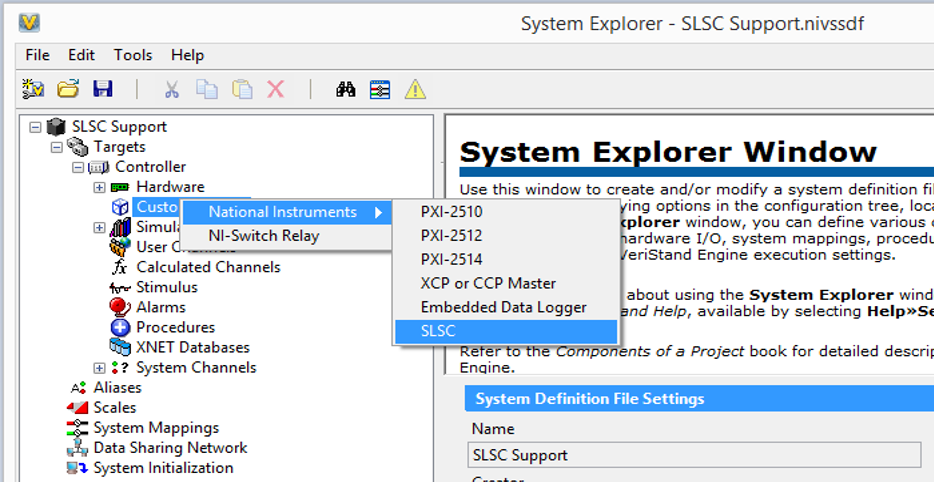This screenshot has height=482, width=934.
Task: Click the binoculars Find toolbar icon
Action: click(346, 89)
